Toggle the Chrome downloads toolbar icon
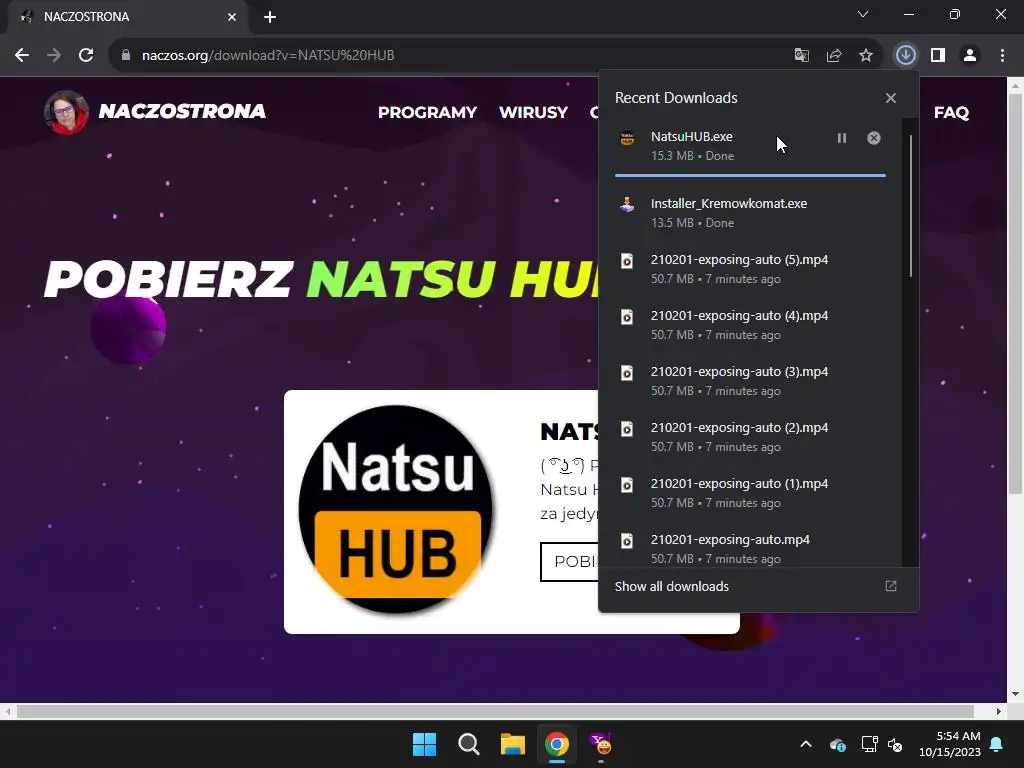1024x768 pixels. click(905, 56)
